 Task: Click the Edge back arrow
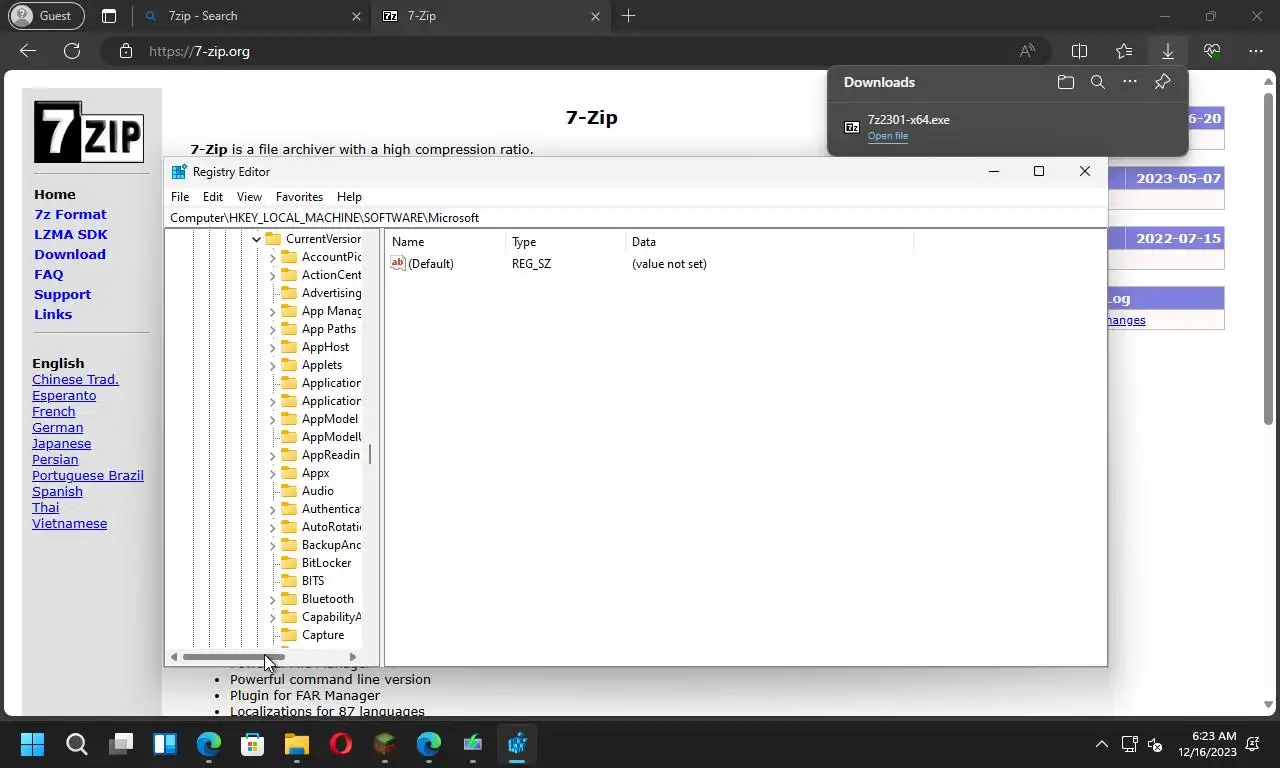pos(28,51)
